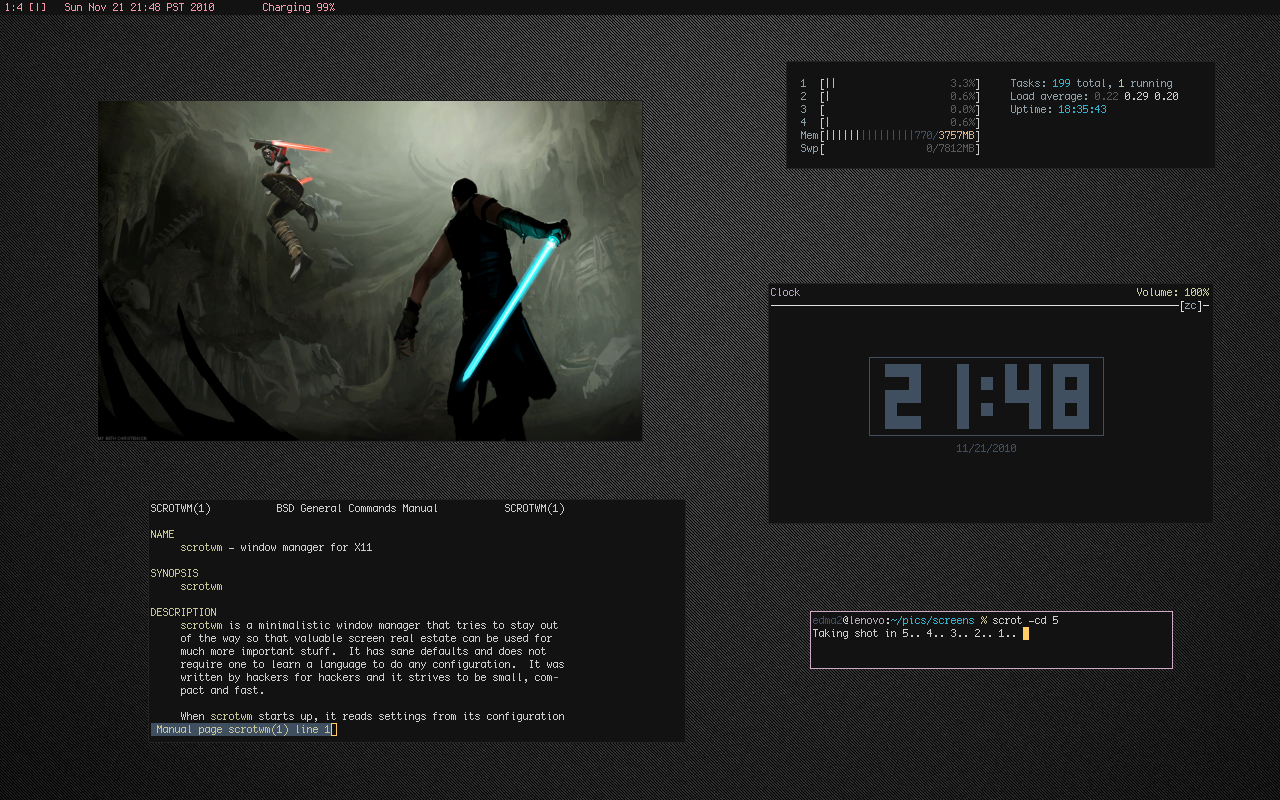Click the Swp usage meter in htop
This screenshot has height=800, width=1280.
point(890,149)
